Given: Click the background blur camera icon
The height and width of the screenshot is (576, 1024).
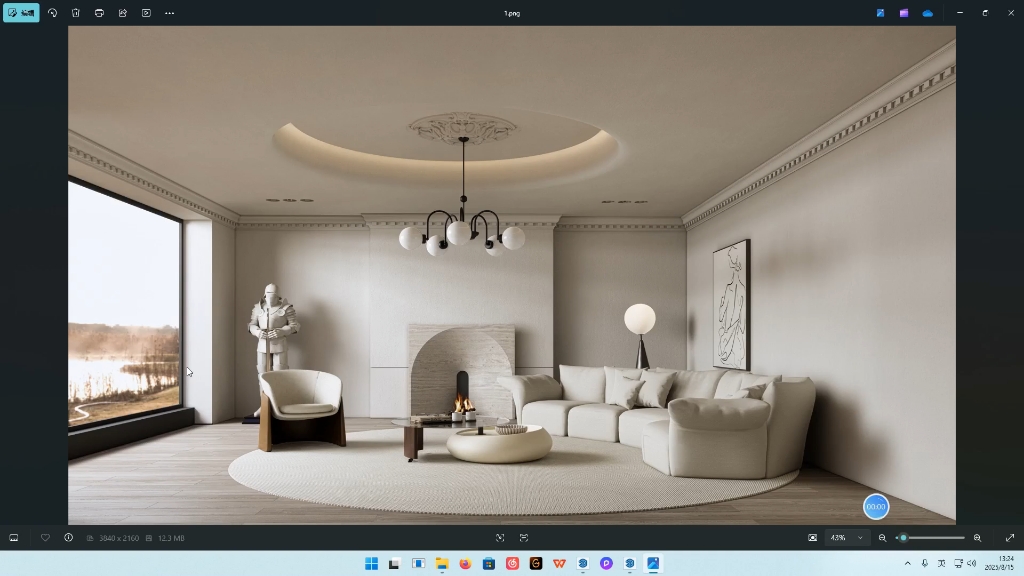Looking at the screenshot, I should (x=812, y=538).
